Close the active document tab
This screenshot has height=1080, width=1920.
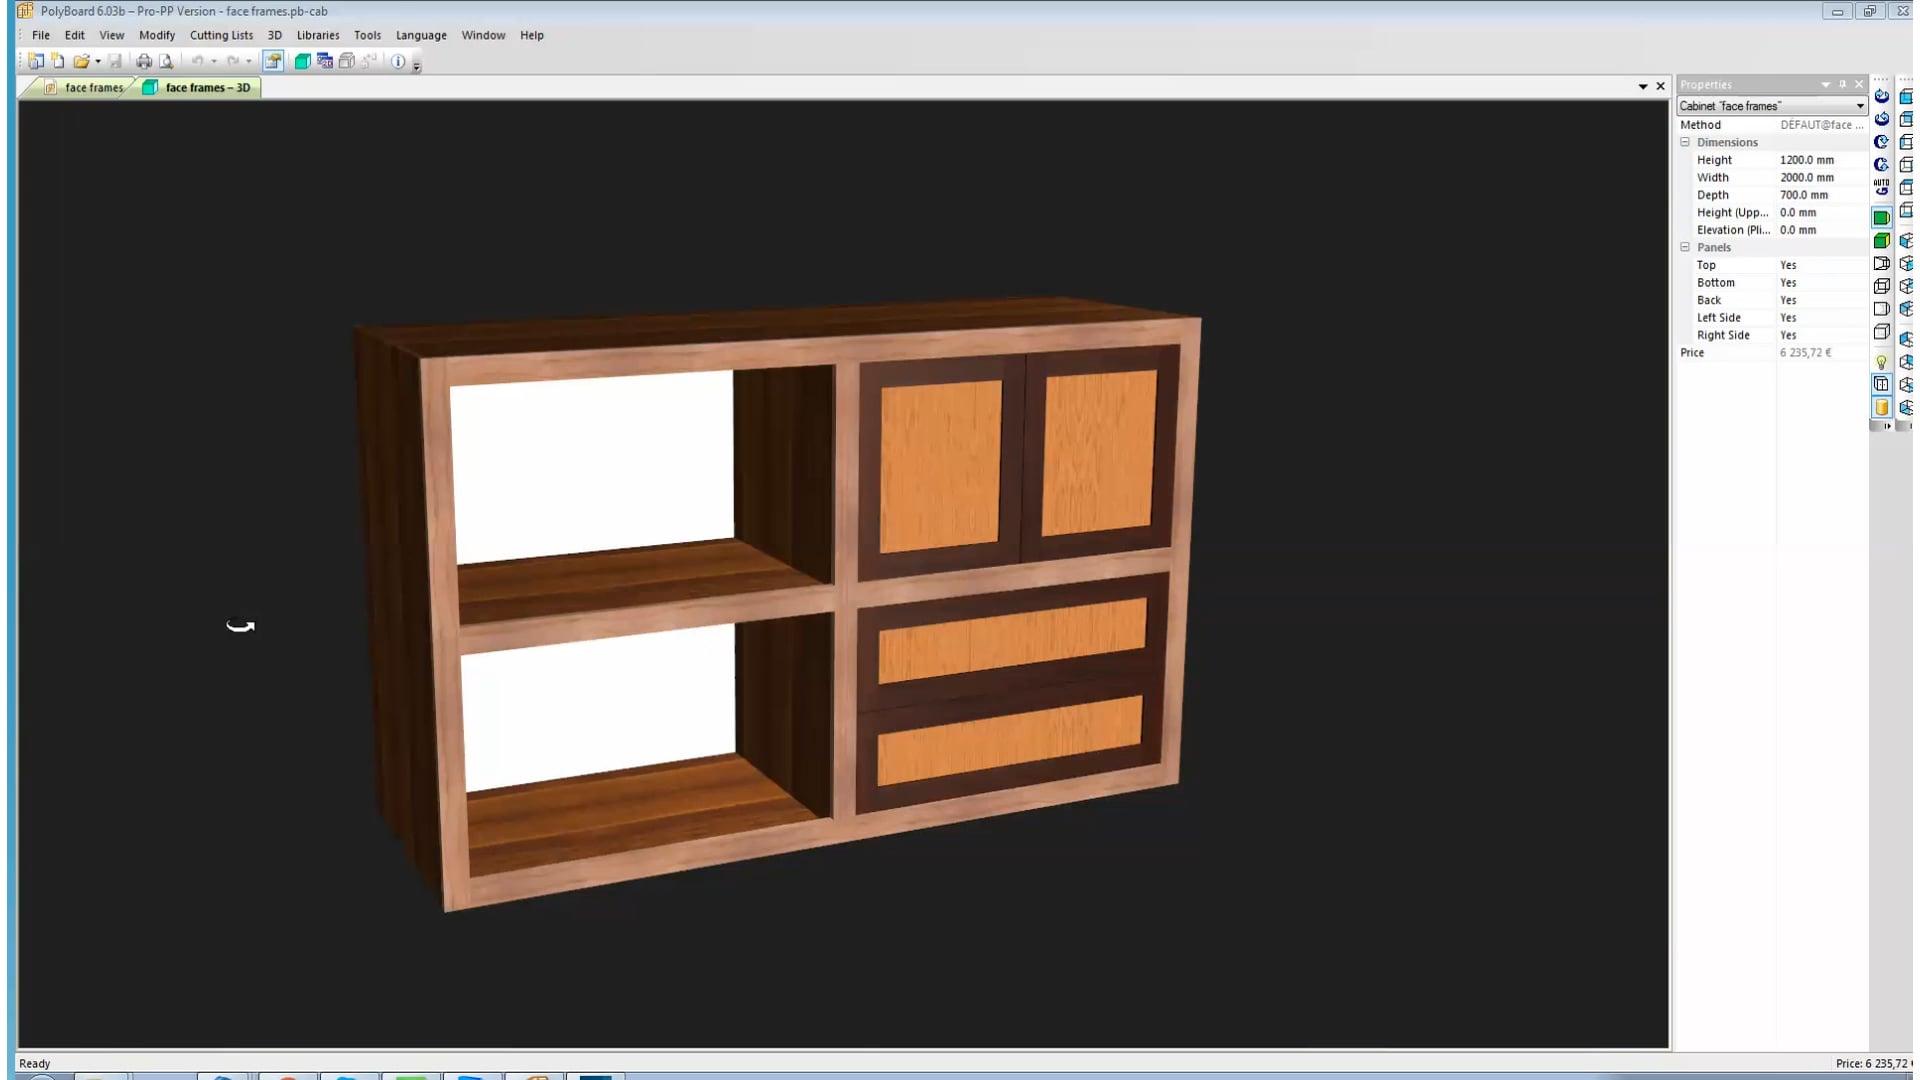click(1660, 86)
